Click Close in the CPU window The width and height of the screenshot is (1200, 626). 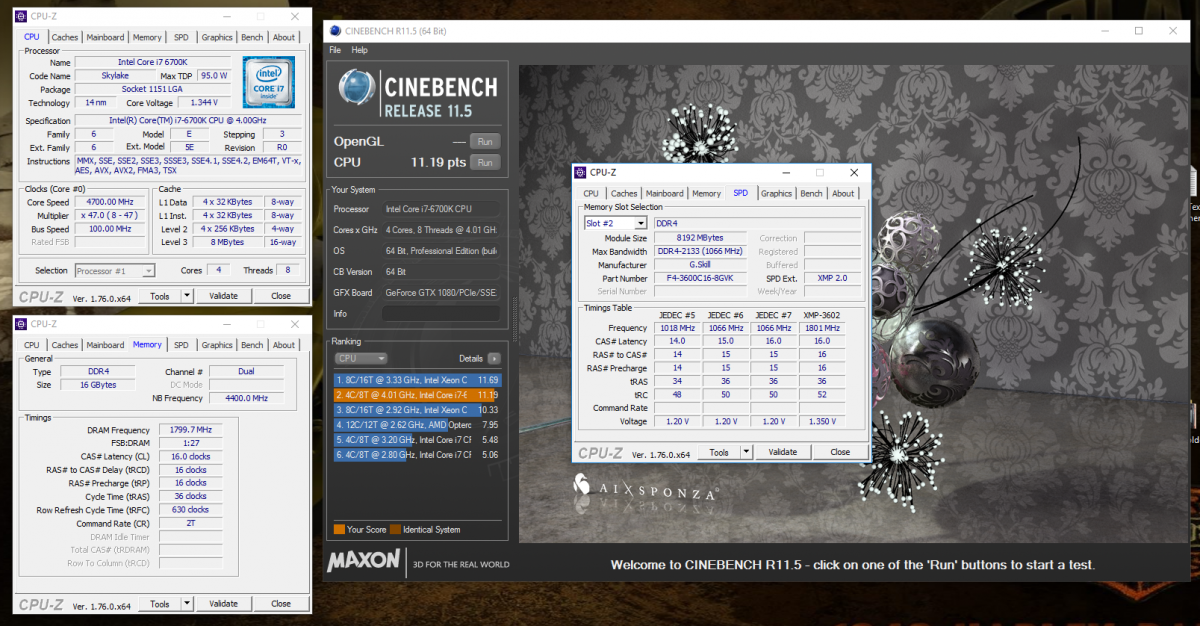[281, 296]
